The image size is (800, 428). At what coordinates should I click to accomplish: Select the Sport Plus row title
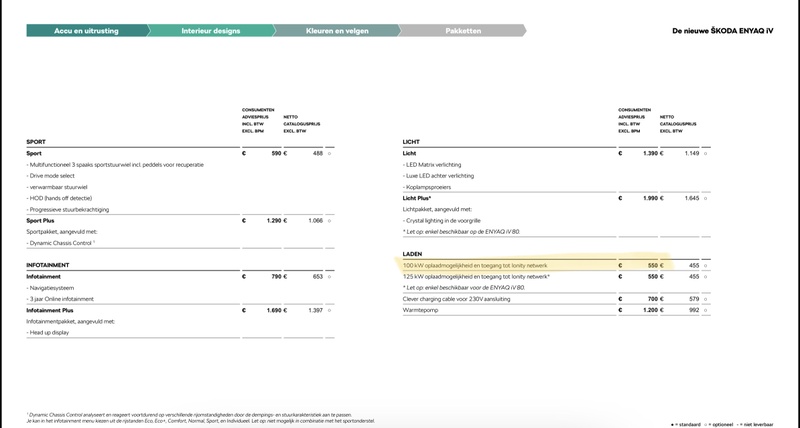(40, 220)
